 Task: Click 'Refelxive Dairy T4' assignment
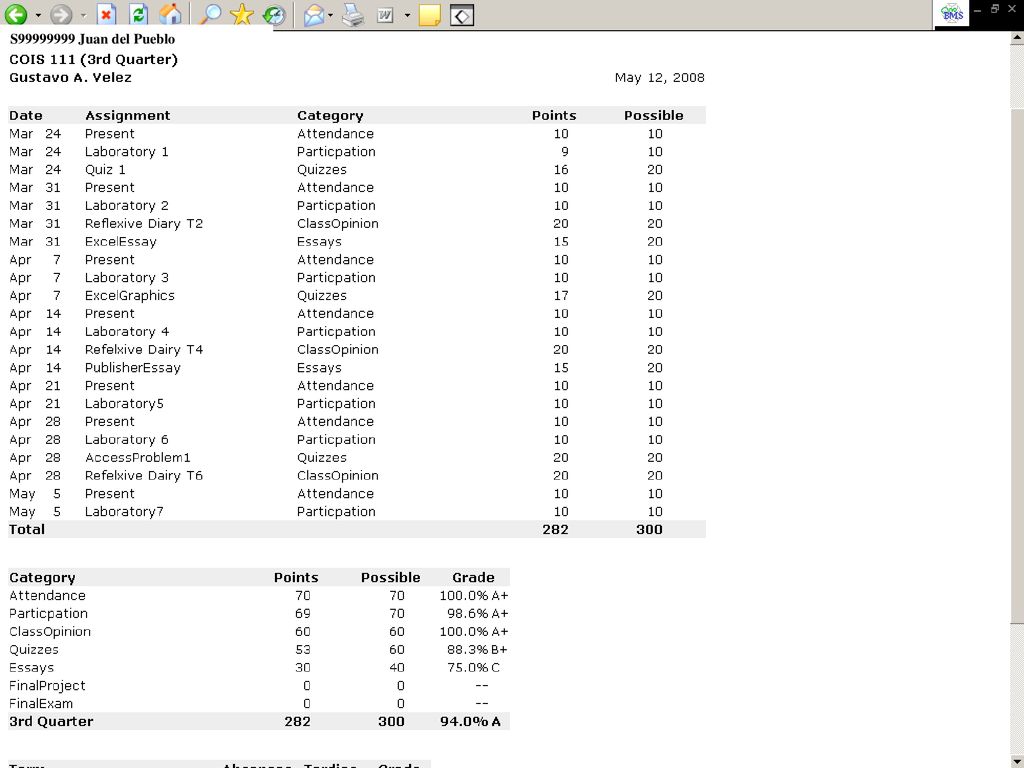pyautogui.click(x=144, y=349)
